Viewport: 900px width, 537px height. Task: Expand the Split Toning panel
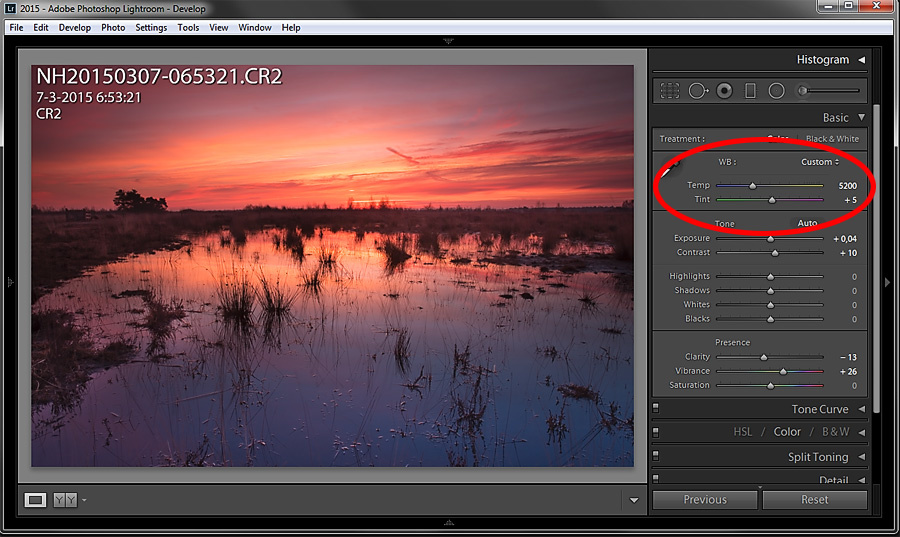click(x=862, y=457)
